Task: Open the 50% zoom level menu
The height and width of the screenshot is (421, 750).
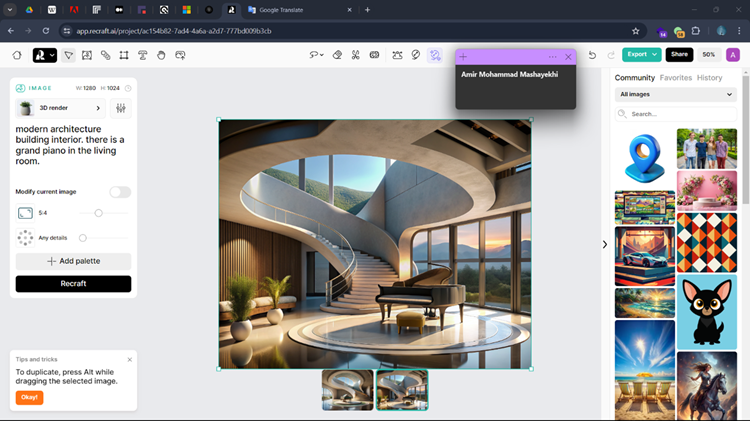Action: (709, 55)
